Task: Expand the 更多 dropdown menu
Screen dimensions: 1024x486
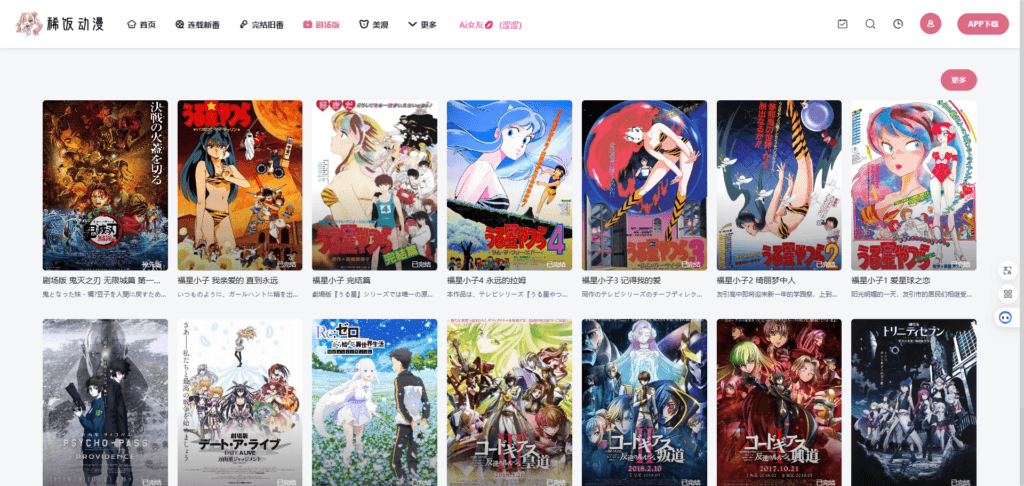Action: (x=423, y=25)
